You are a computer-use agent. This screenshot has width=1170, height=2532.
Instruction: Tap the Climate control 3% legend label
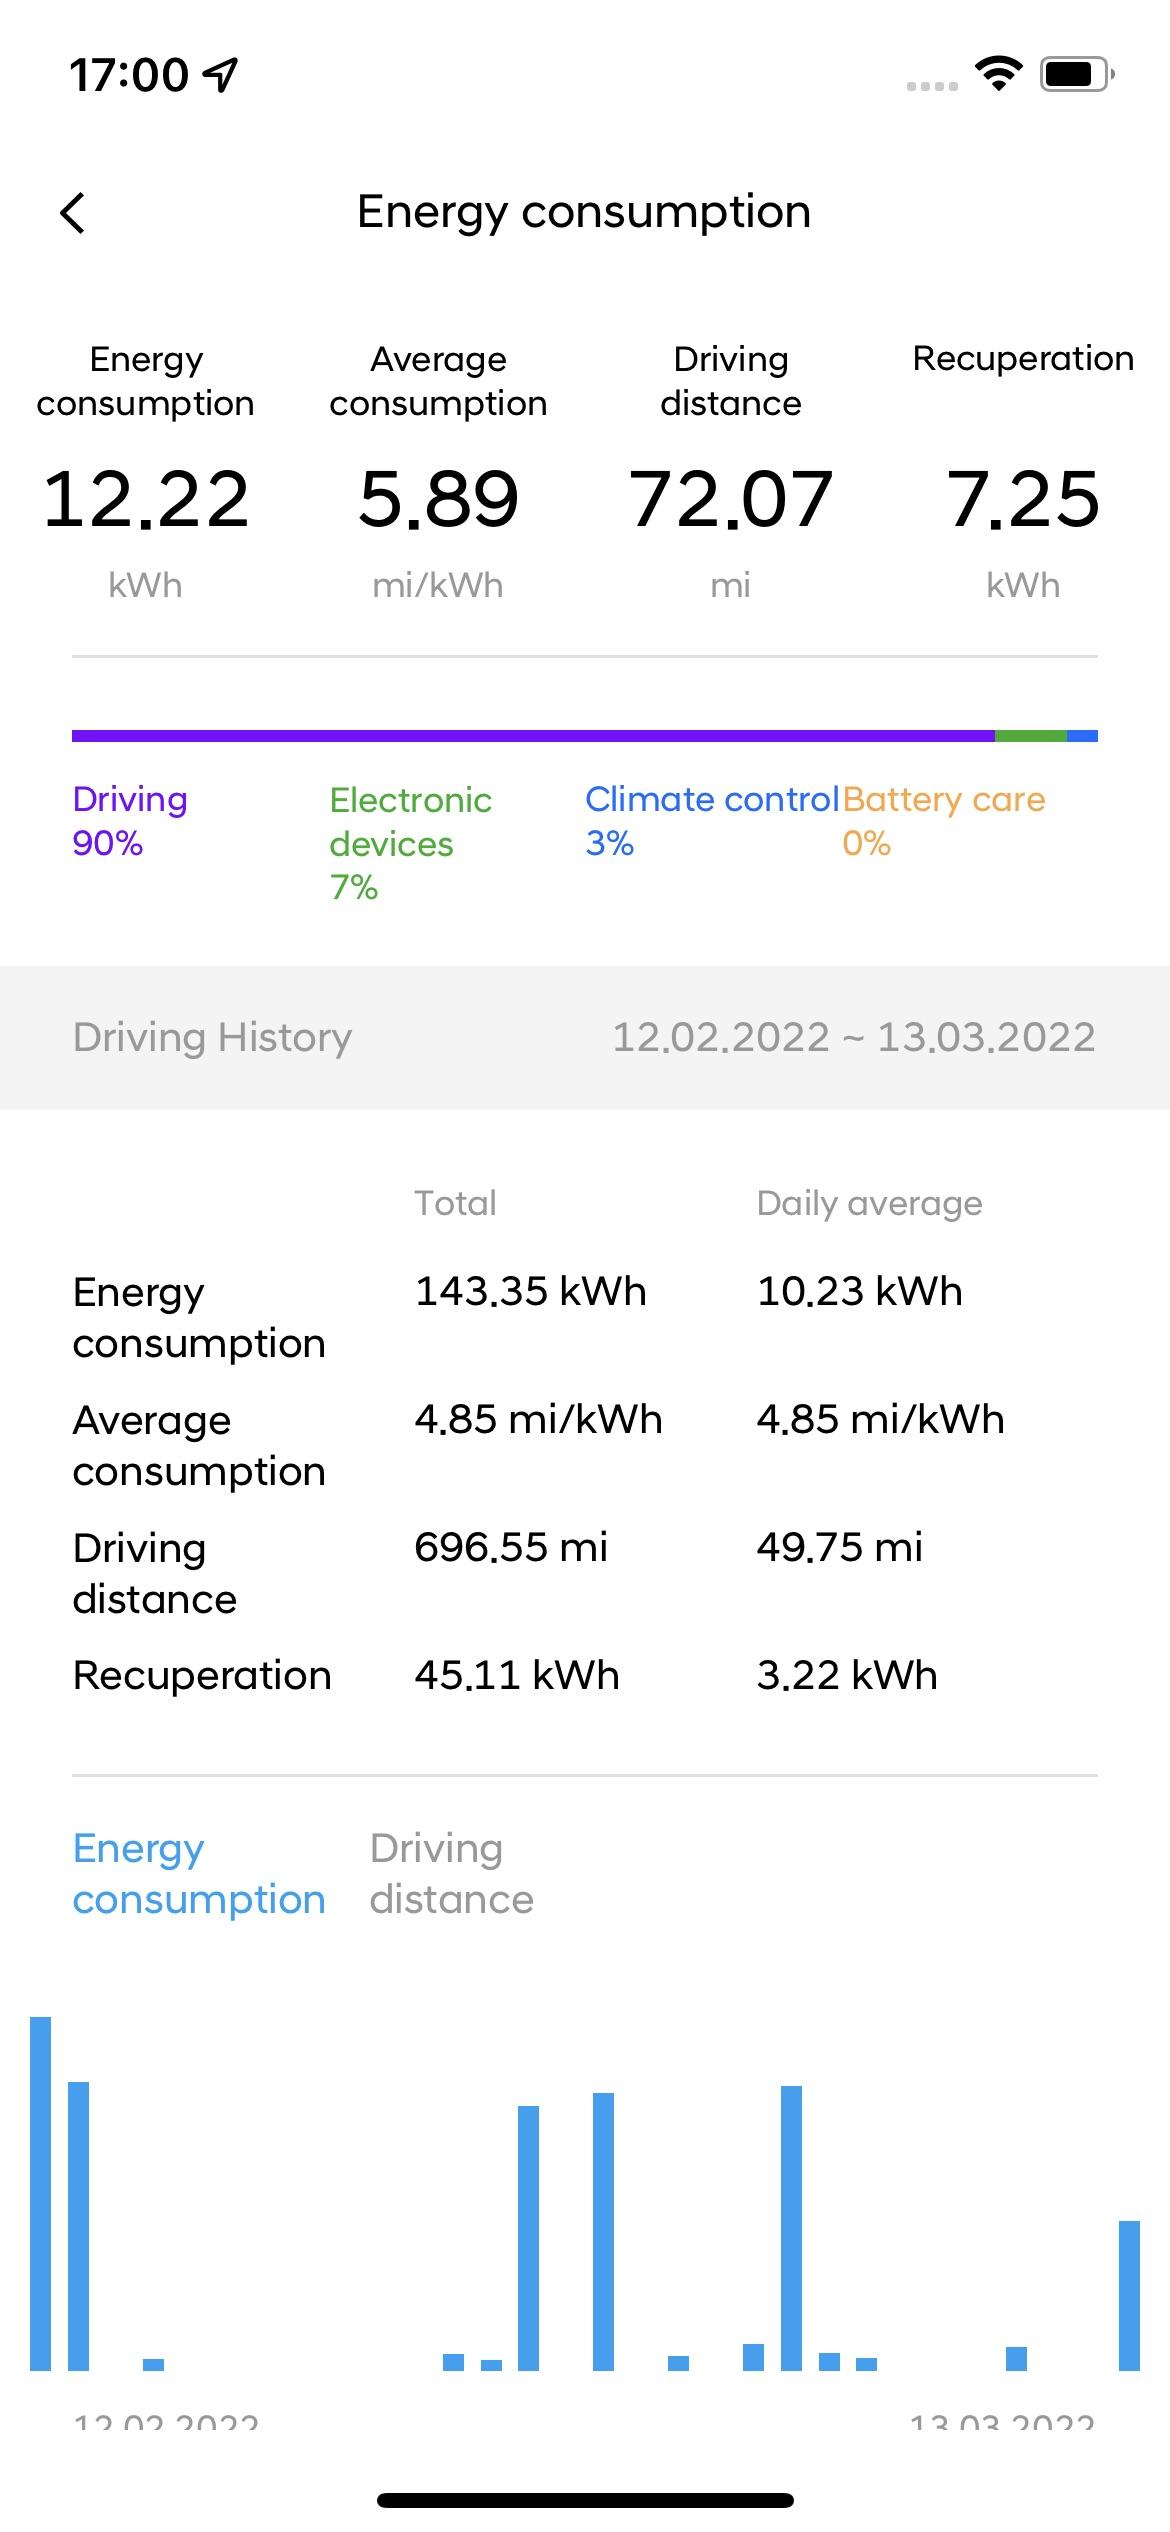point(711,821)
